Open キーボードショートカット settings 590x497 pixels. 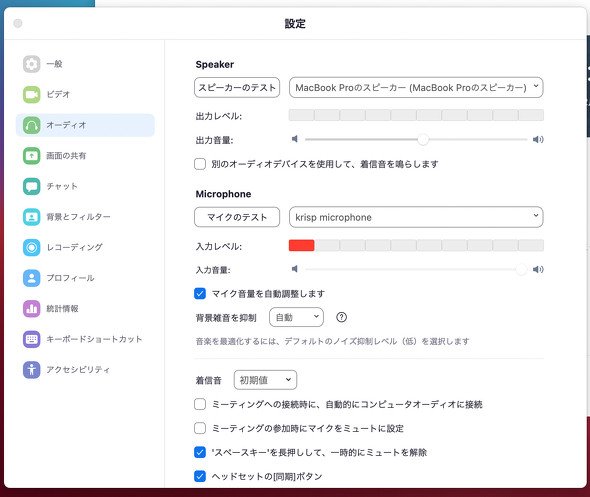click(85, 339)
